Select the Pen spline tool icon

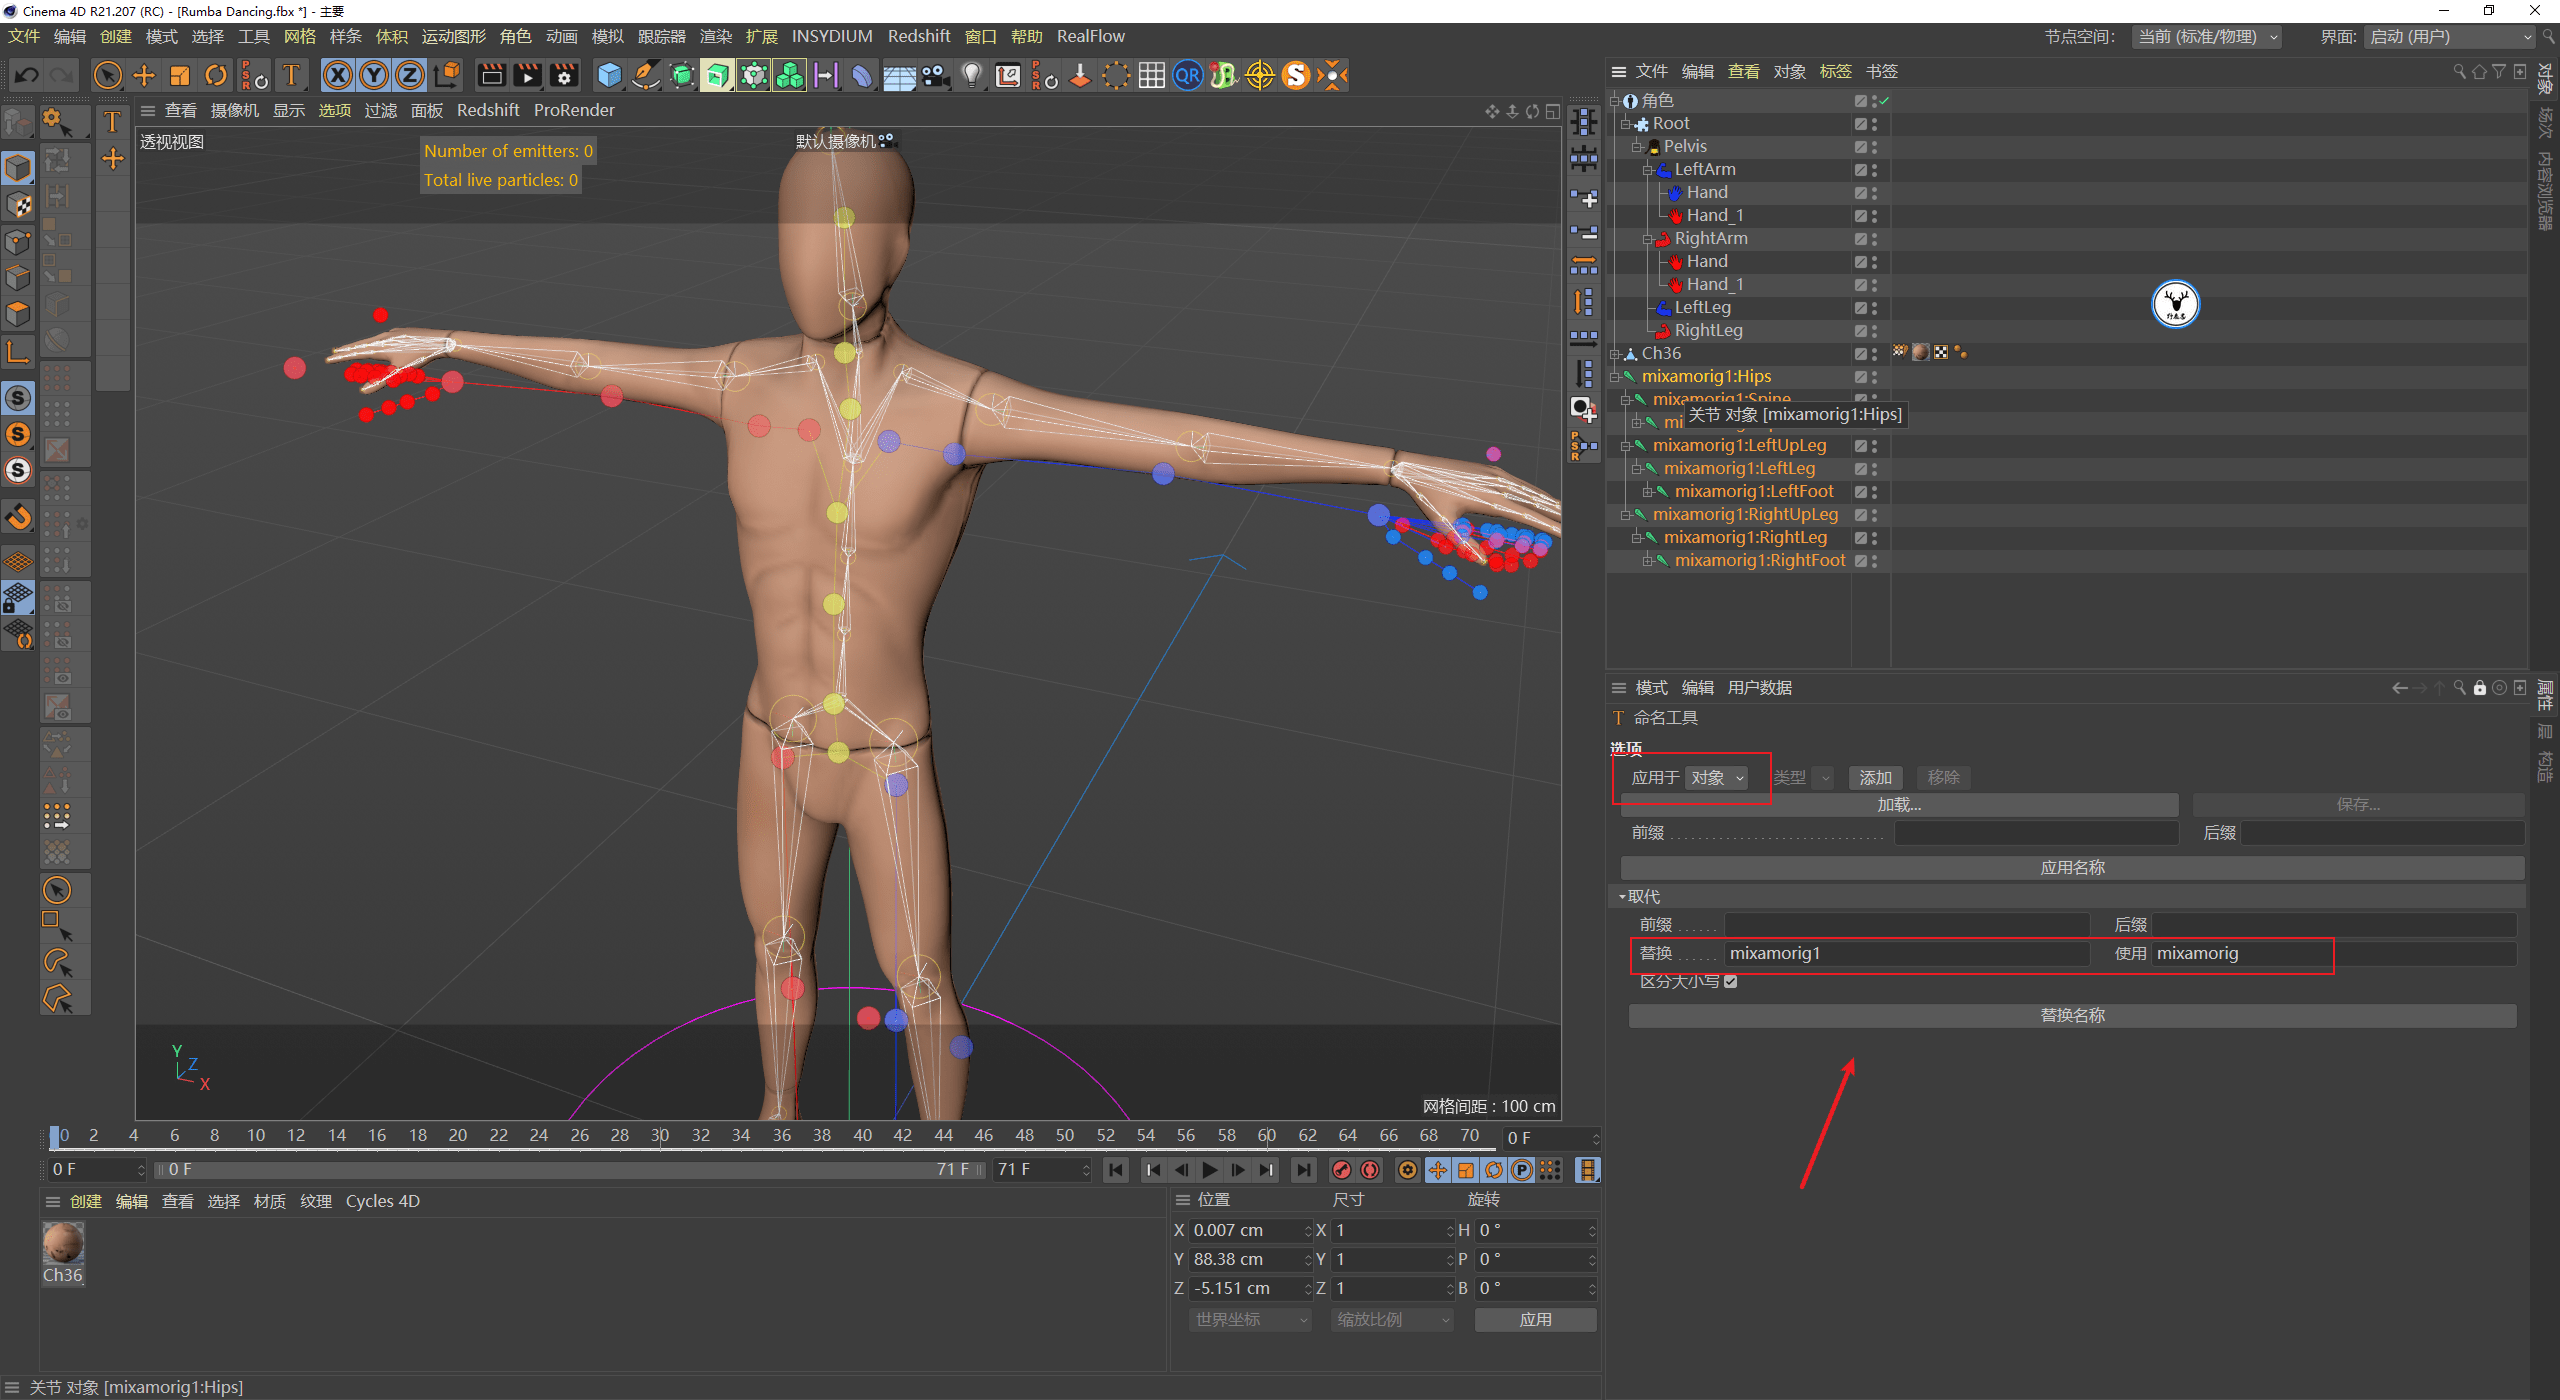(x=645, y=75)
